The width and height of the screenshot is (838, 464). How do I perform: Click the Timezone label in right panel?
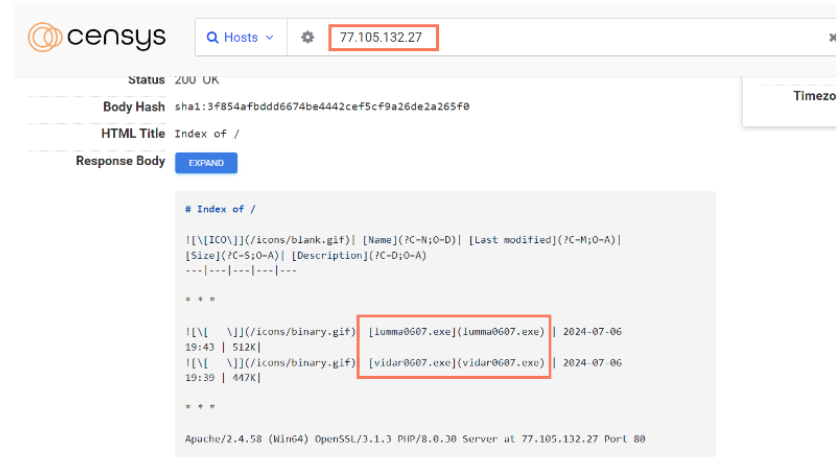(x=812, y=96)
